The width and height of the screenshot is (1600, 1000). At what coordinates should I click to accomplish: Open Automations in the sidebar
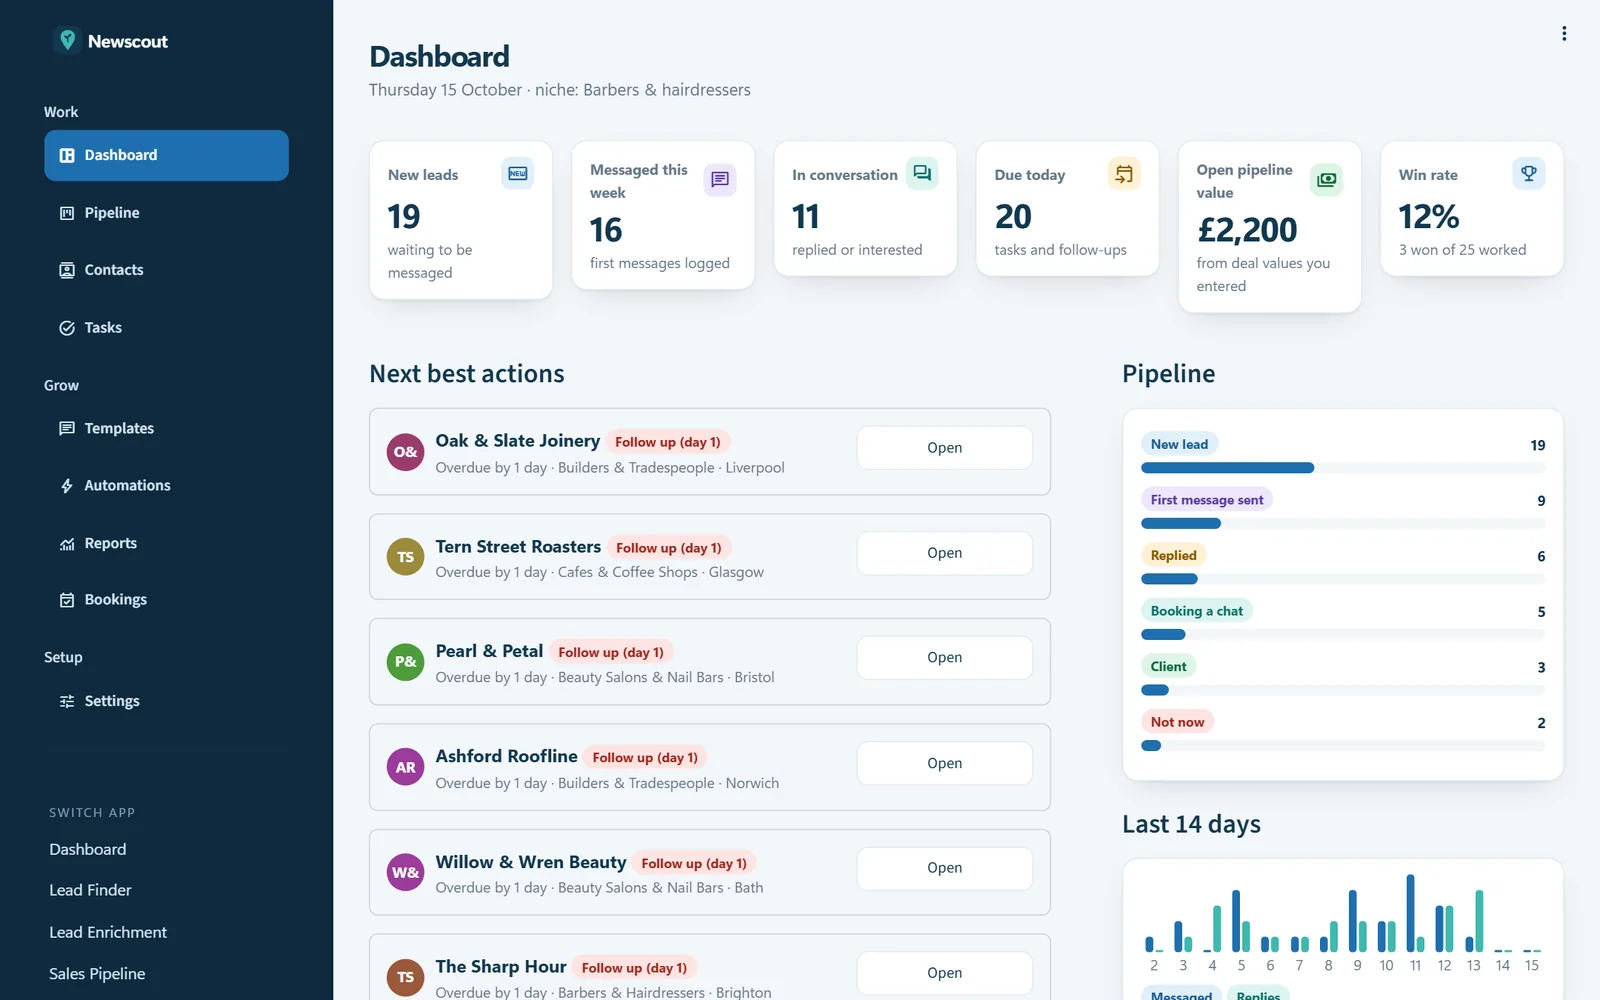coord(166,485)
